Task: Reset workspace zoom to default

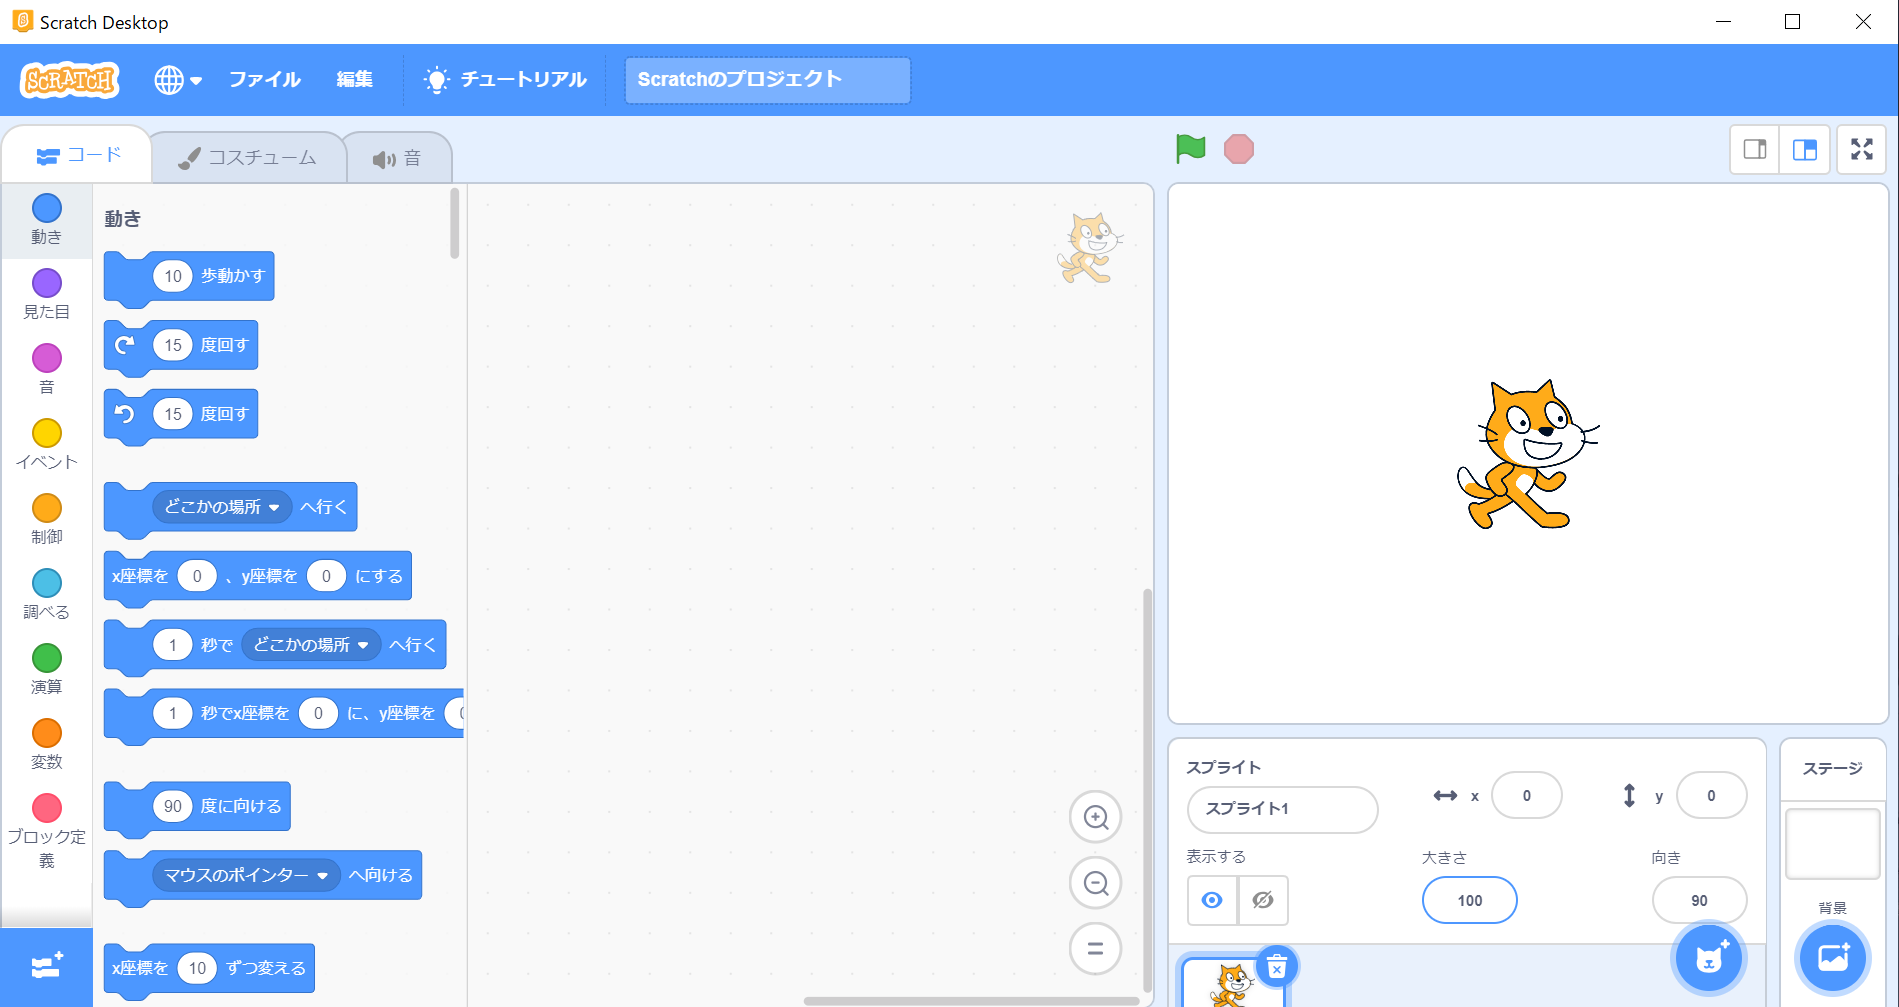Action: tap(1095, 949)
